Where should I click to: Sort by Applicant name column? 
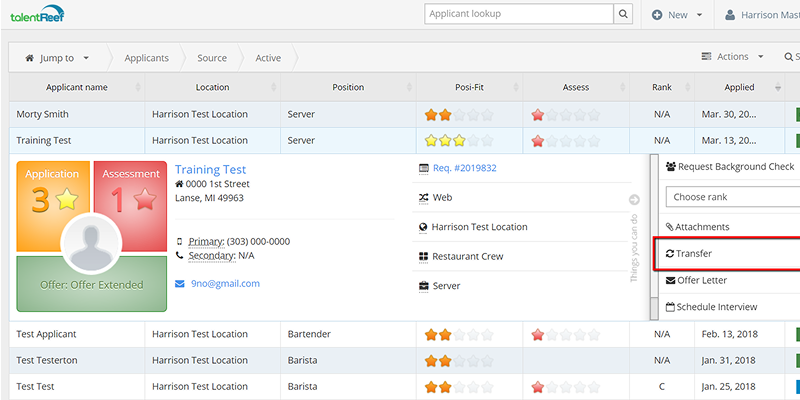(x=77, y=87)
